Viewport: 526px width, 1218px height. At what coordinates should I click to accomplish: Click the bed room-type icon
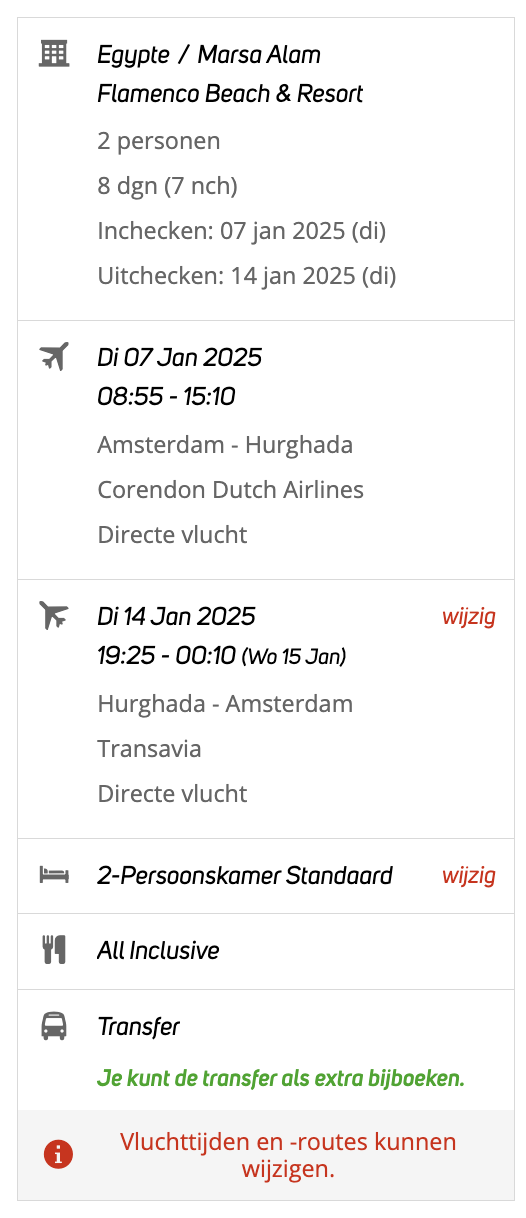54,876
